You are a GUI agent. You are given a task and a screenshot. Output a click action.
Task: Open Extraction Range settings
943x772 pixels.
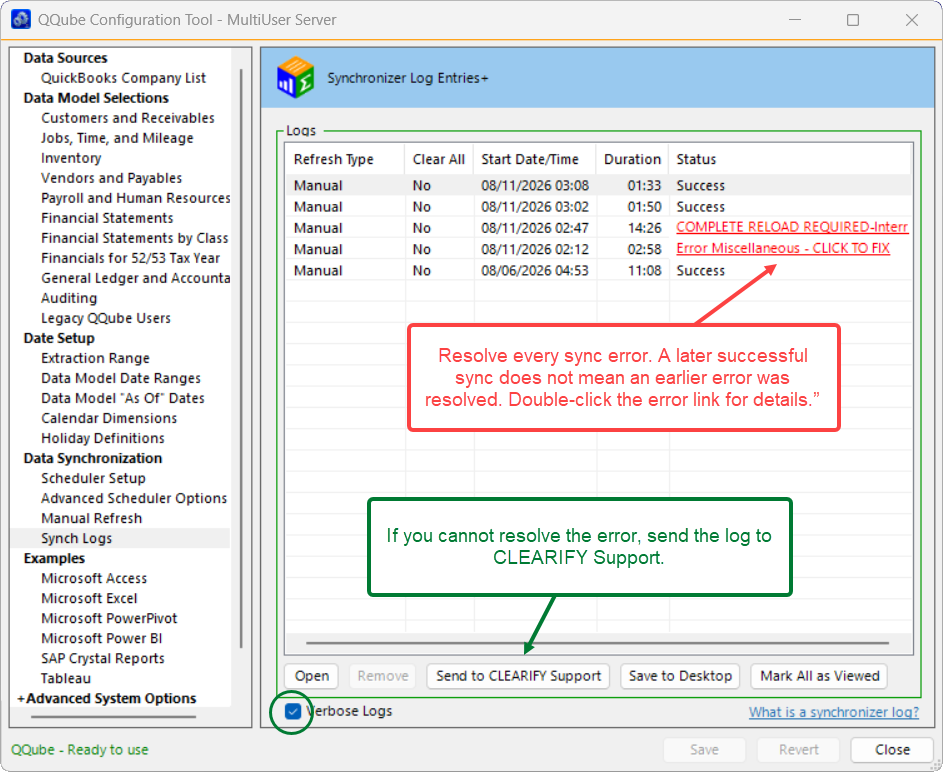(x=95, y=358)
